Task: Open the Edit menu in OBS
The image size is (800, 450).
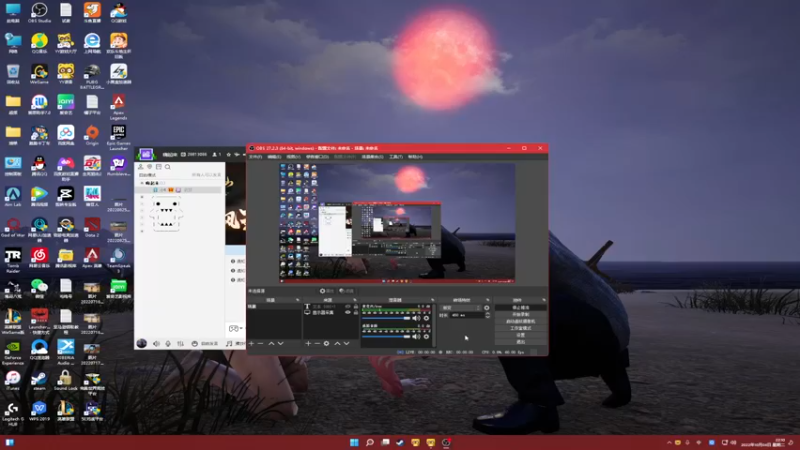Action: (x=274, y=157)
